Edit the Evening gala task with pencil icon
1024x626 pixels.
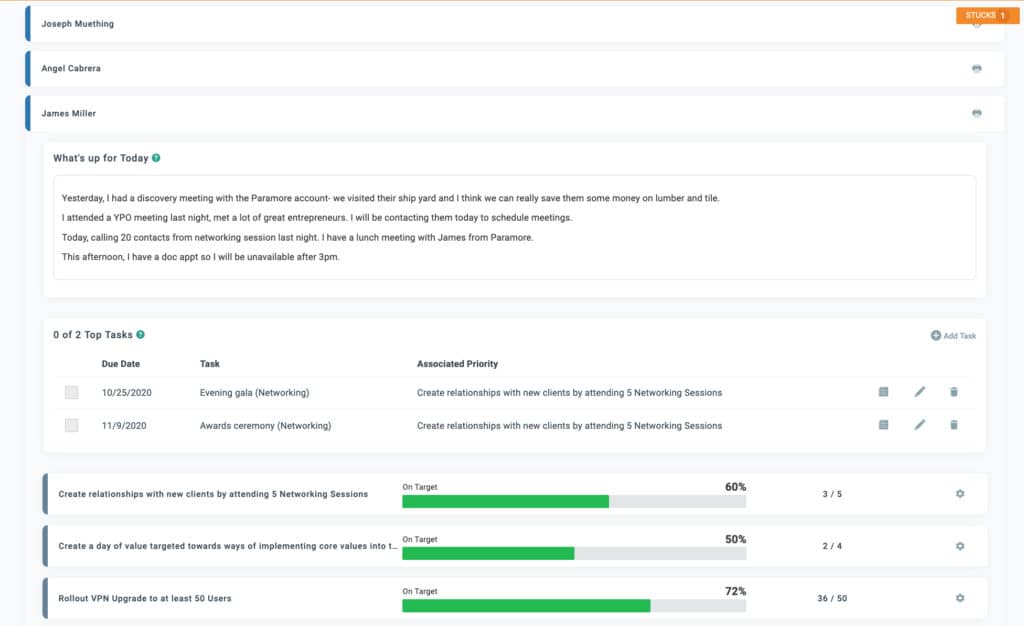coord(919,392)
